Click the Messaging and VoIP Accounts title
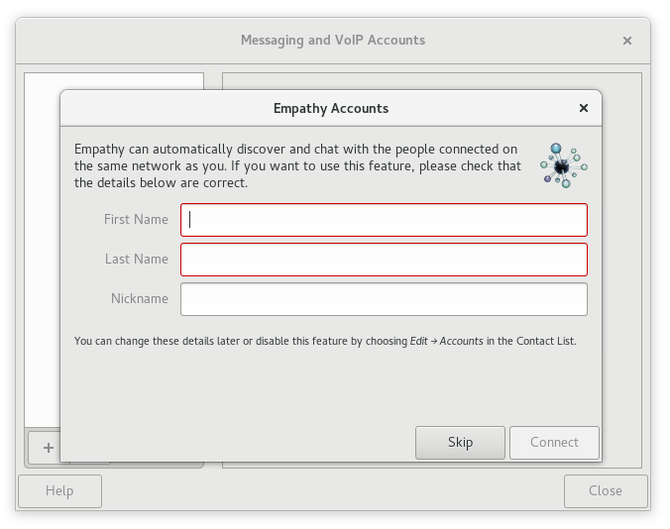Viewport: 670px width, 529px height. pyautogui.click(x=333, y=40)
